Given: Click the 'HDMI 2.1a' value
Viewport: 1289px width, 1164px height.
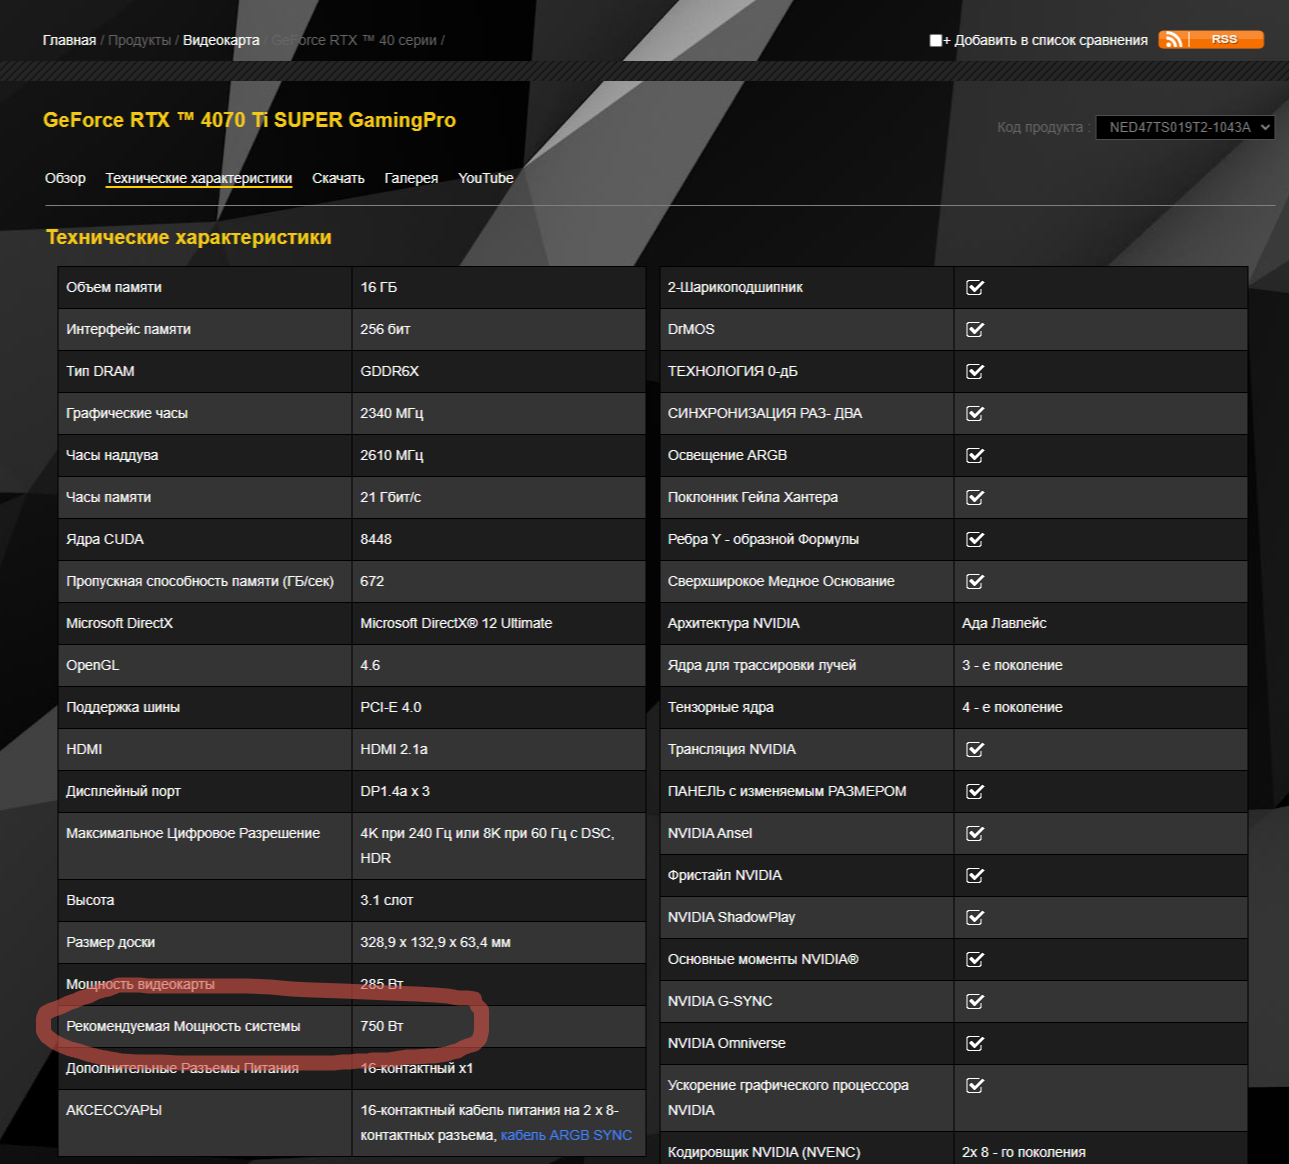Looking at the screenshot, I should pos(394,749).
